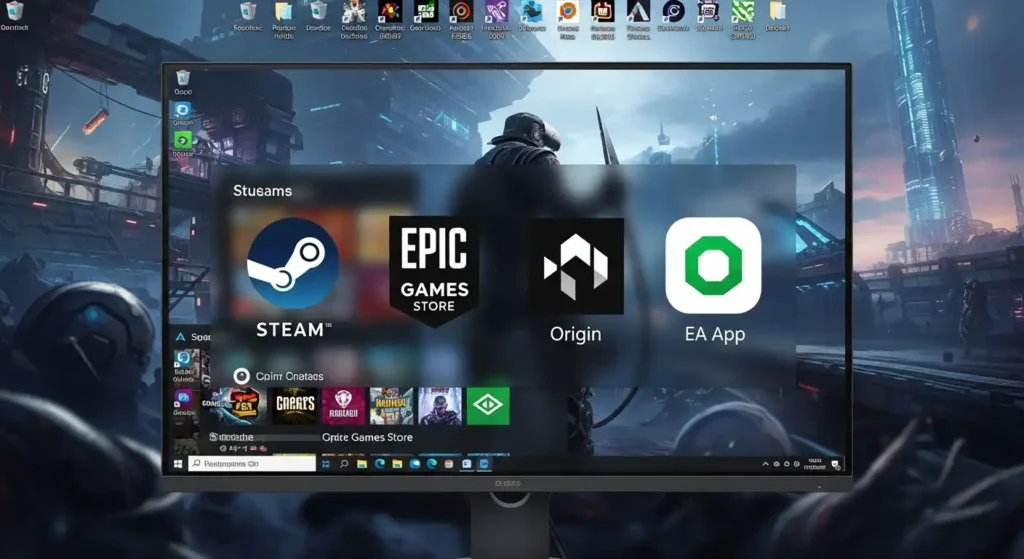
Task: Open the green desktop shortcut on inner monitor
Action: pyautogui.click(x=182, y=140)
